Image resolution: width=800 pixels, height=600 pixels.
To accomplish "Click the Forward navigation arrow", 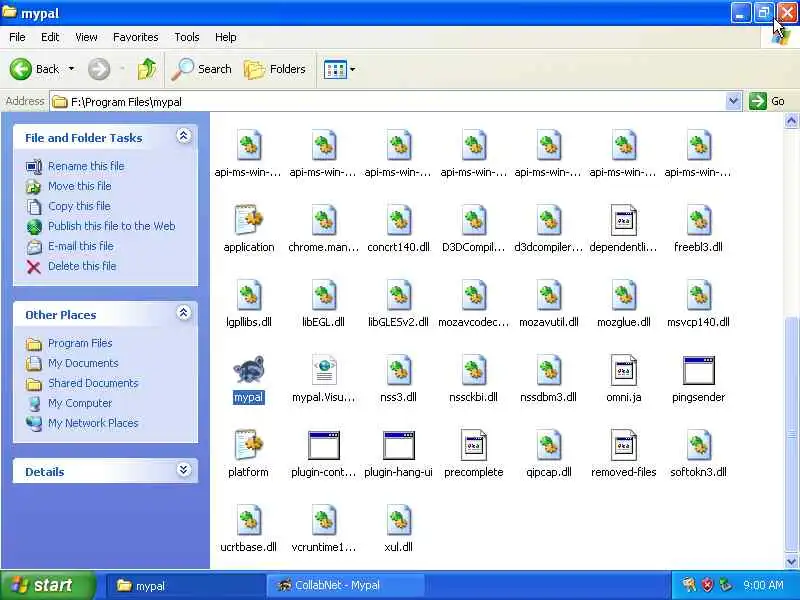I will click(x=99, y=69).
